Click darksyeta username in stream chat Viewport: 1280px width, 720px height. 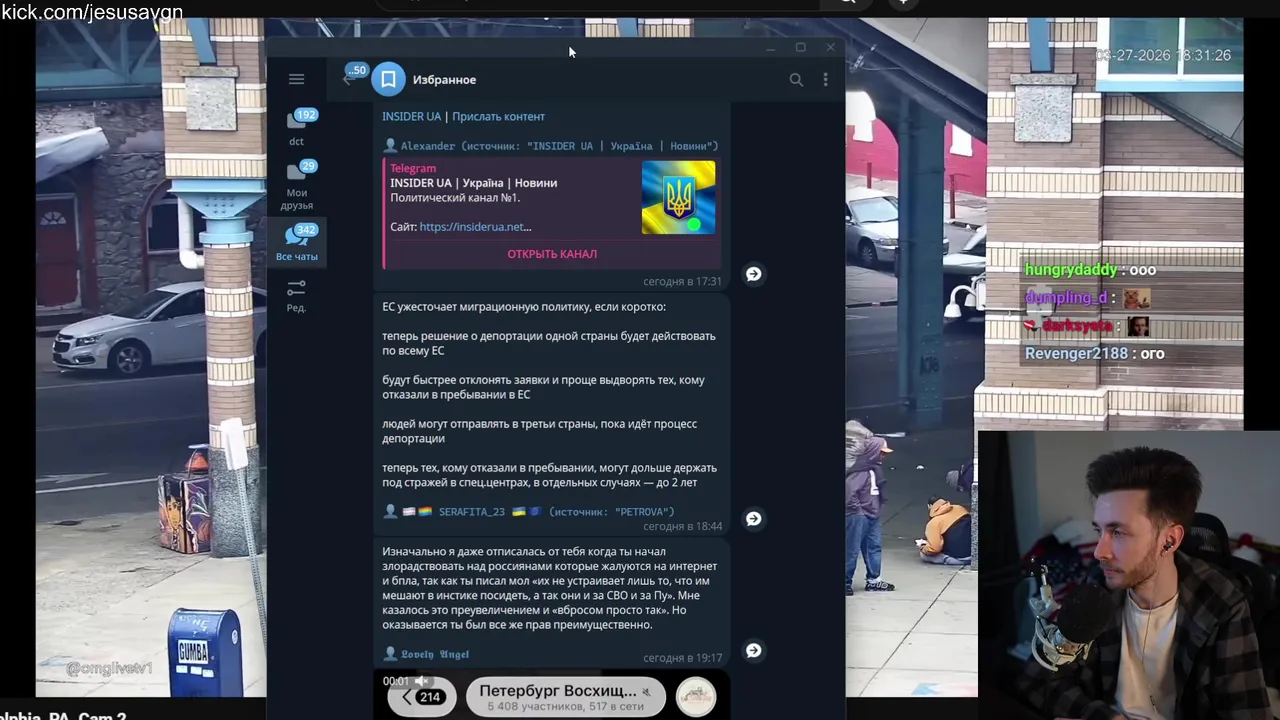click(1077, 326)
